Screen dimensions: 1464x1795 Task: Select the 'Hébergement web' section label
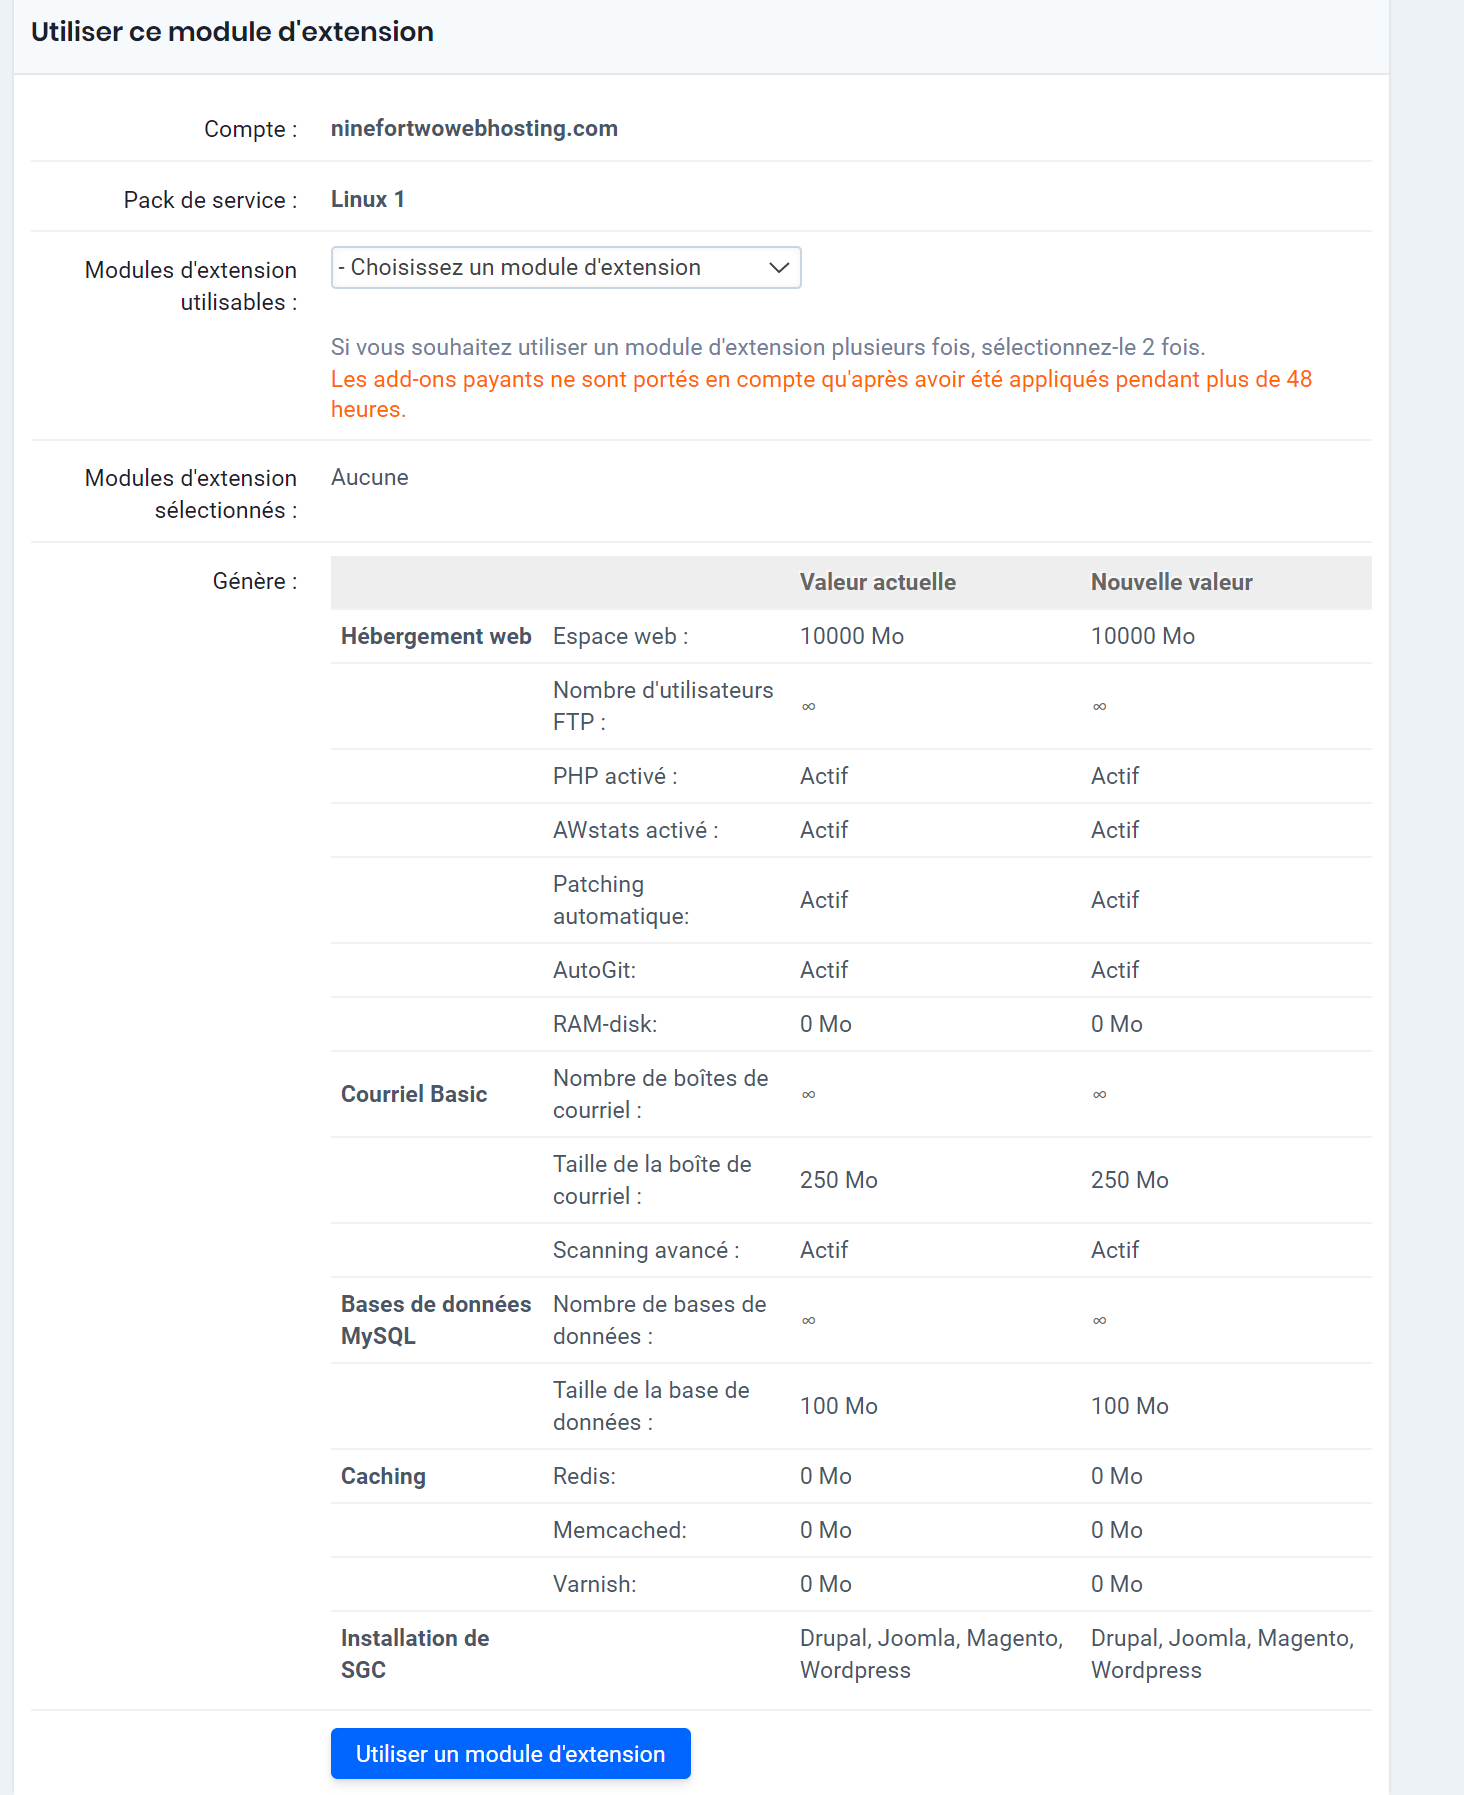point(435,635)
